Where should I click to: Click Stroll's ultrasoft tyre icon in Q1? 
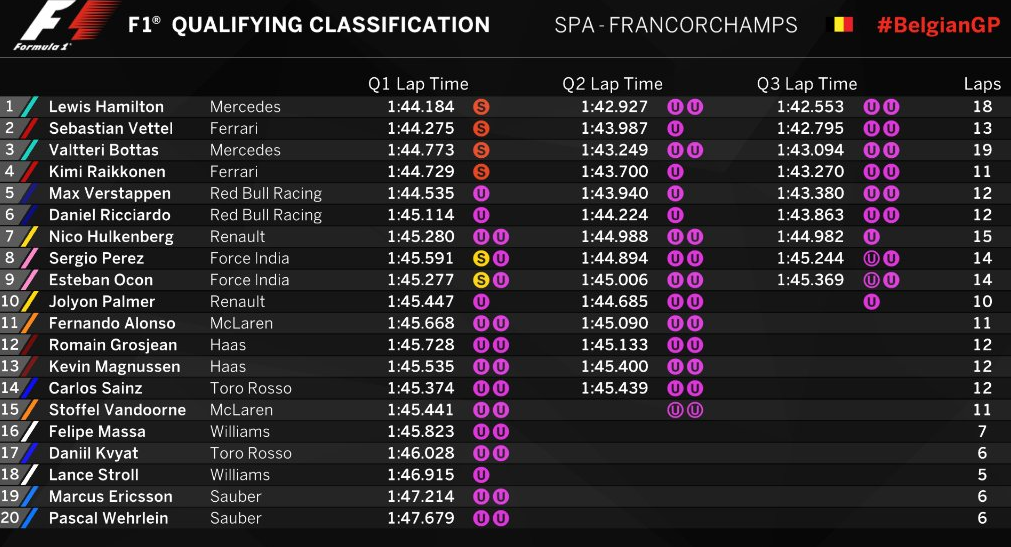click(481, 475)
